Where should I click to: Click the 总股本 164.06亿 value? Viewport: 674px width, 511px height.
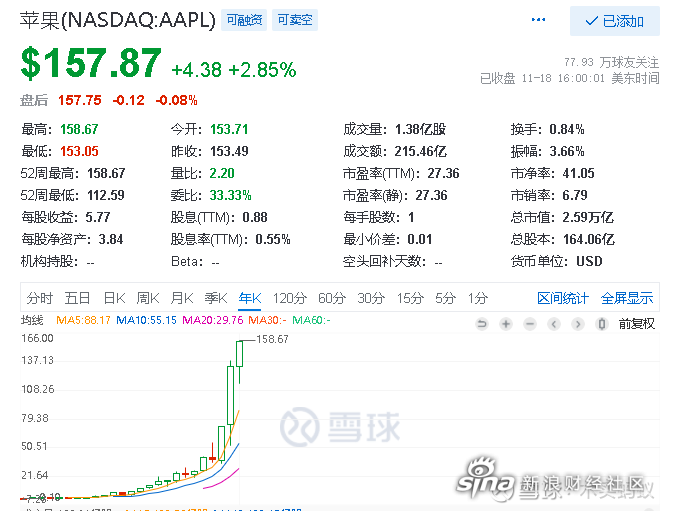[x=589, y=239]
